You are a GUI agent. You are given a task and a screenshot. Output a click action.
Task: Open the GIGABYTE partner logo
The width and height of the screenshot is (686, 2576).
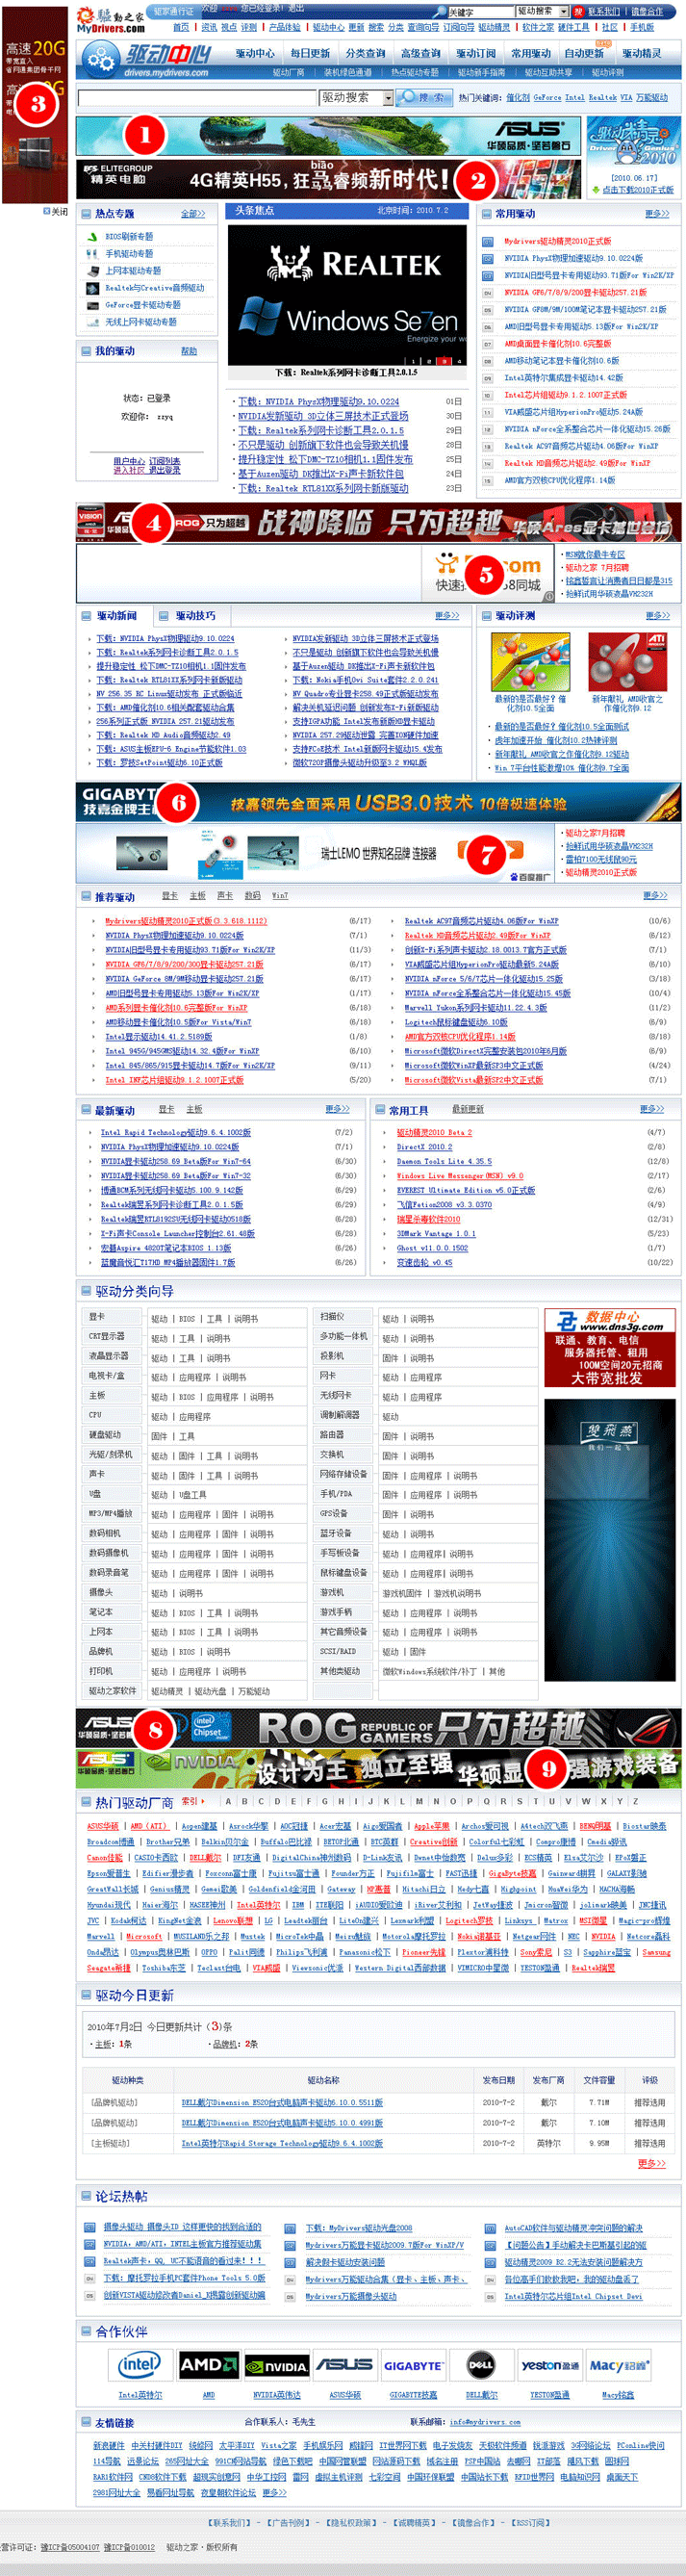tap(413, 2365)
